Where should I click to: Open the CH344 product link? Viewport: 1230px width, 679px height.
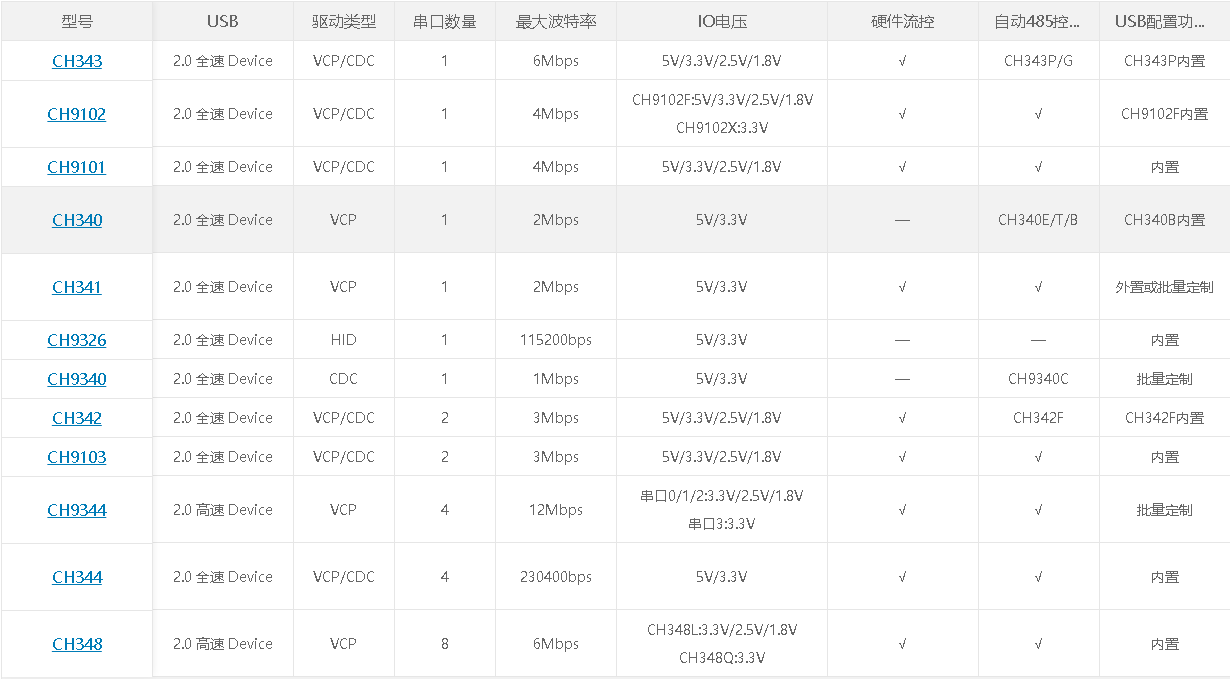[77, 577]
